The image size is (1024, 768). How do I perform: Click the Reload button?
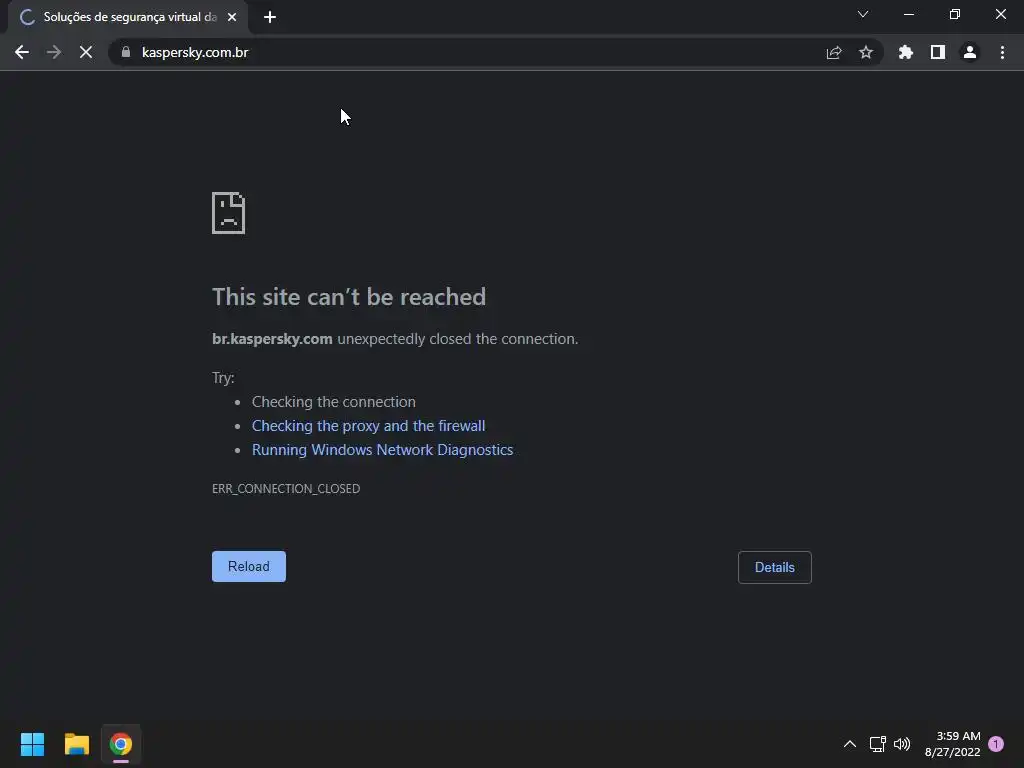[249, 566]
